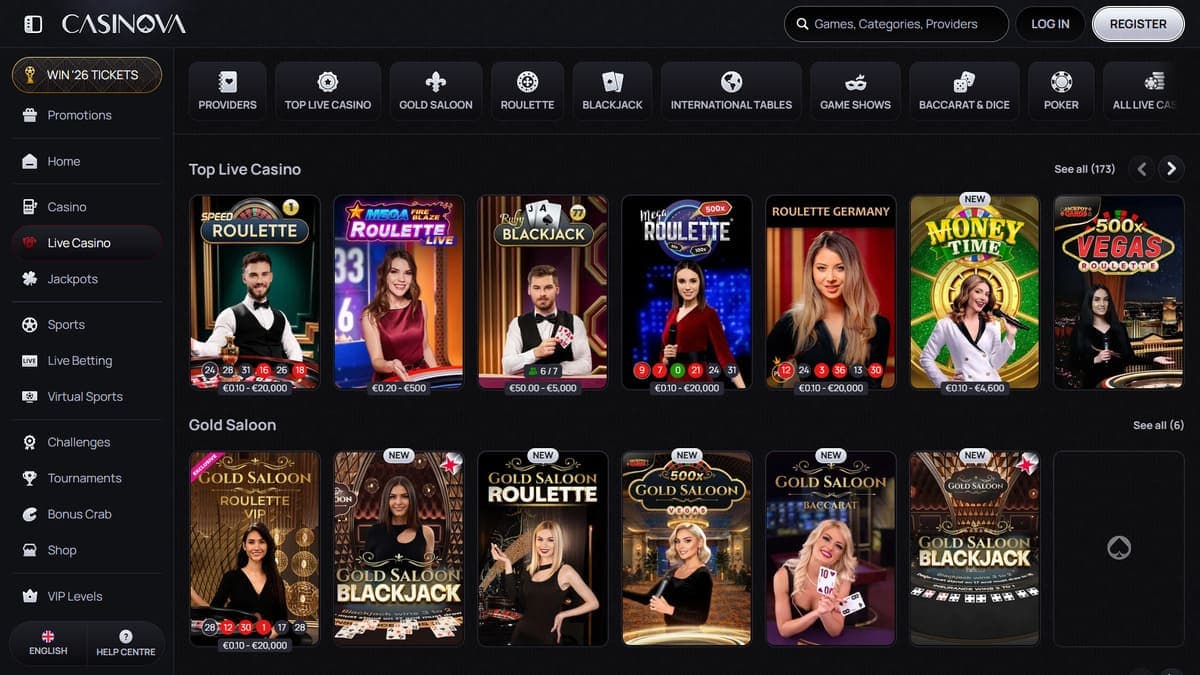Open 500x Gold Saloon Vegas game
Image resolution: width=1200 pixels, height=675 pixels.
click(x=687, y=548)
